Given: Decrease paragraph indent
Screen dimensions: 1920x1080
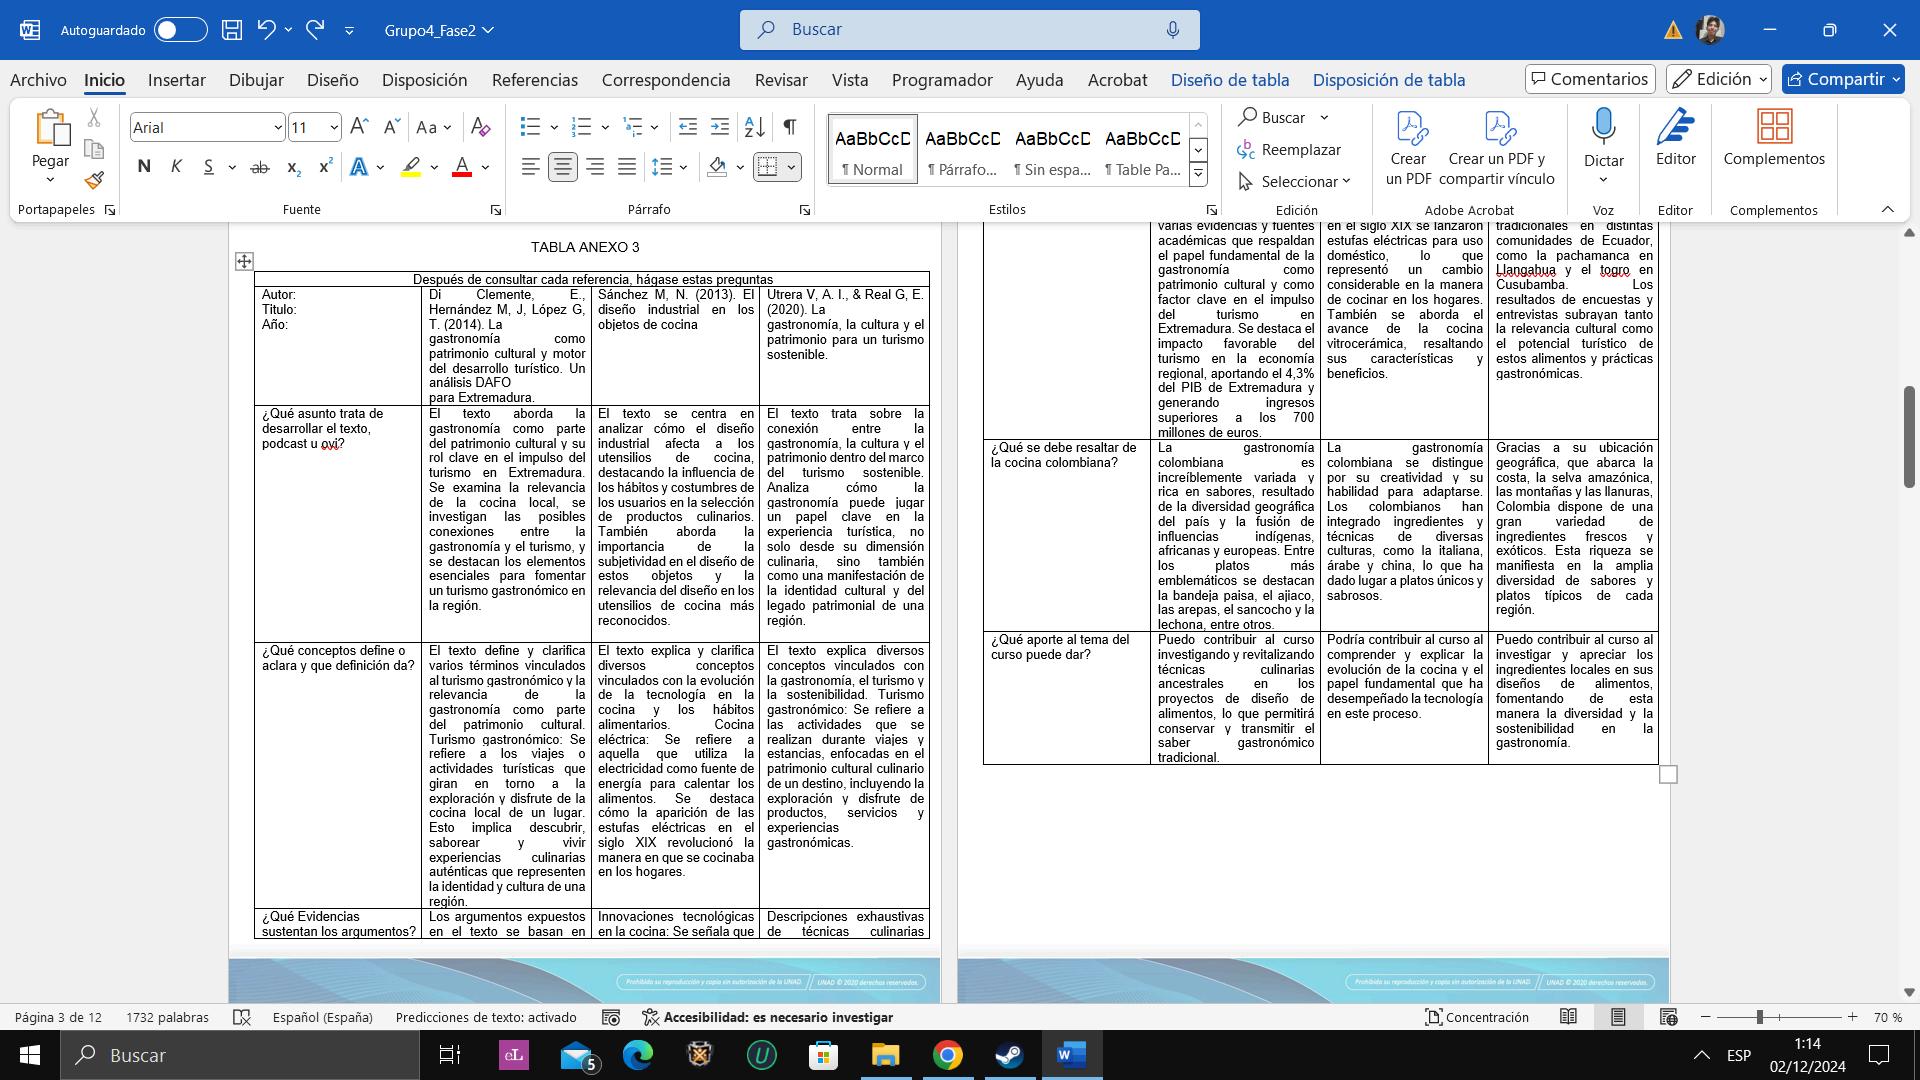Looking at the screenshot, I should (x=687, y=127).
